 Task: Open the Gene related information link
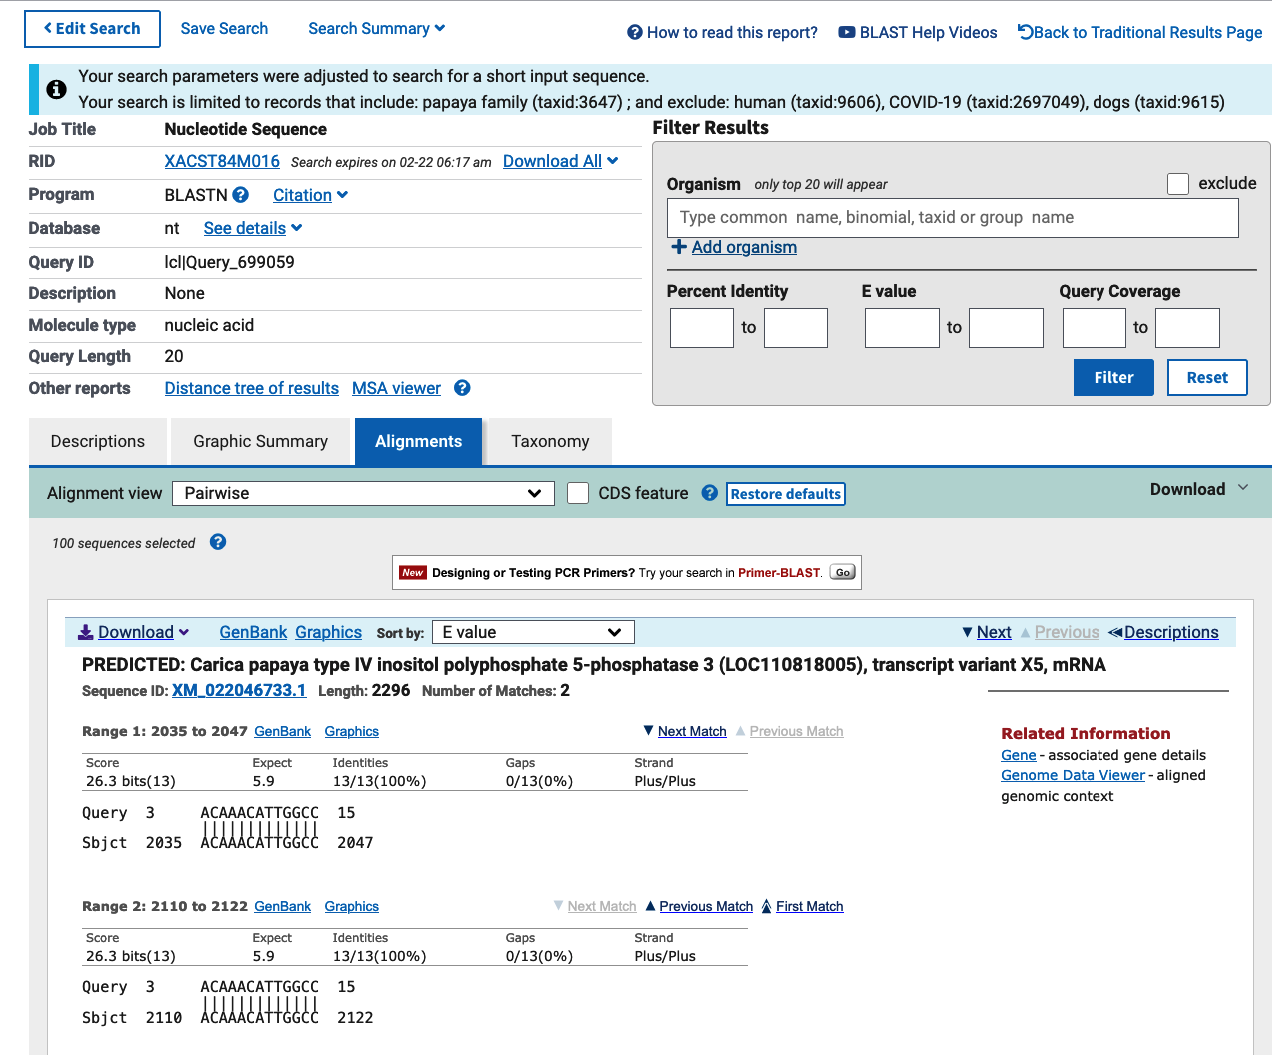pyautogui.click(x=1019, y=755)
